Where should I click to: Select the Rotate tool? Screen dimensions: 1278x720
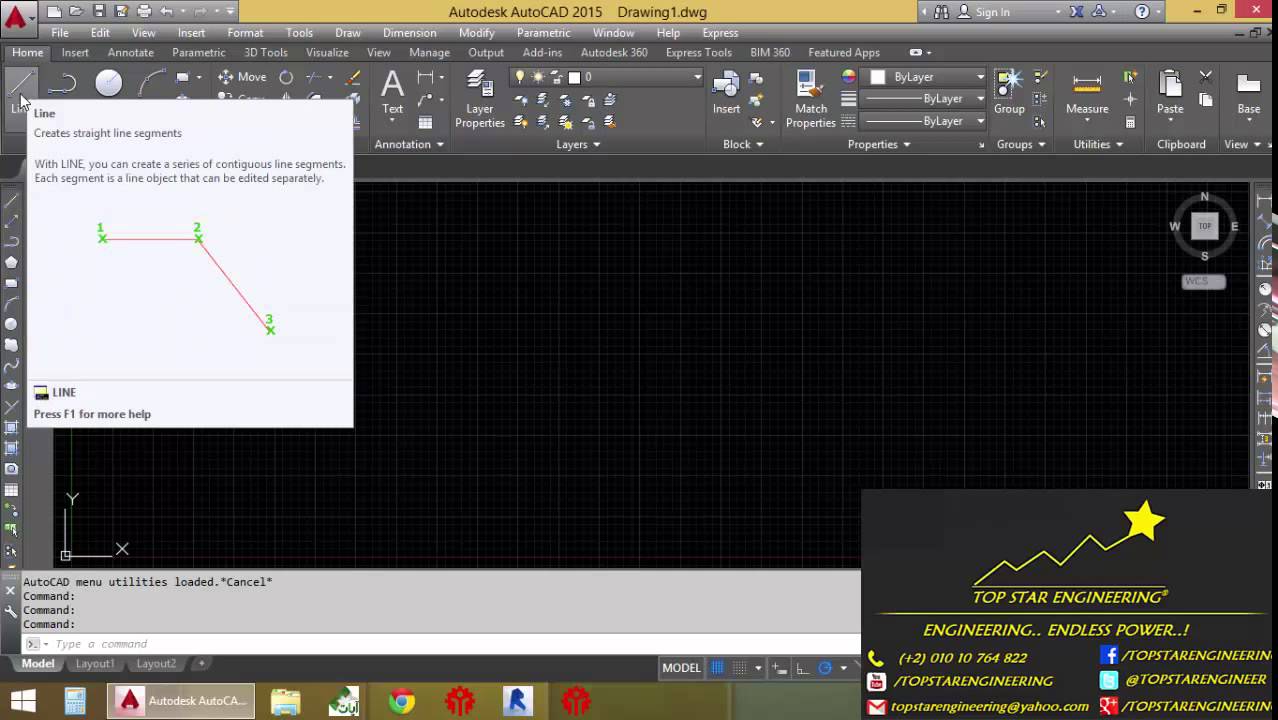pos(286,77)
